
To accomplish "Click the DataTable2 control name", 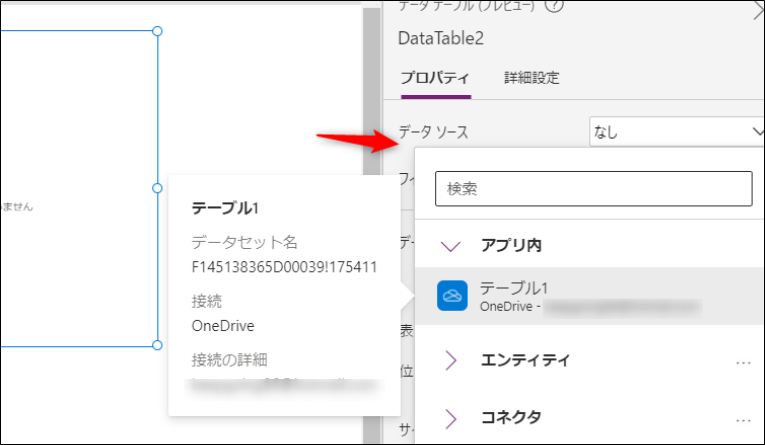I will (x=441, y=38).
